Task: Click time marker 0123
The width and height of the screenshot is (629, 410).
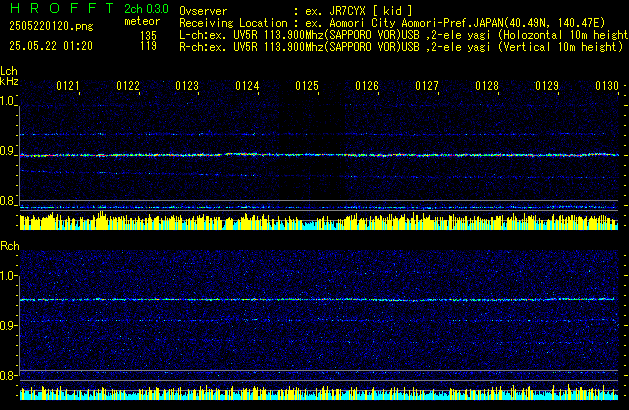Action: tap(187, 86)
